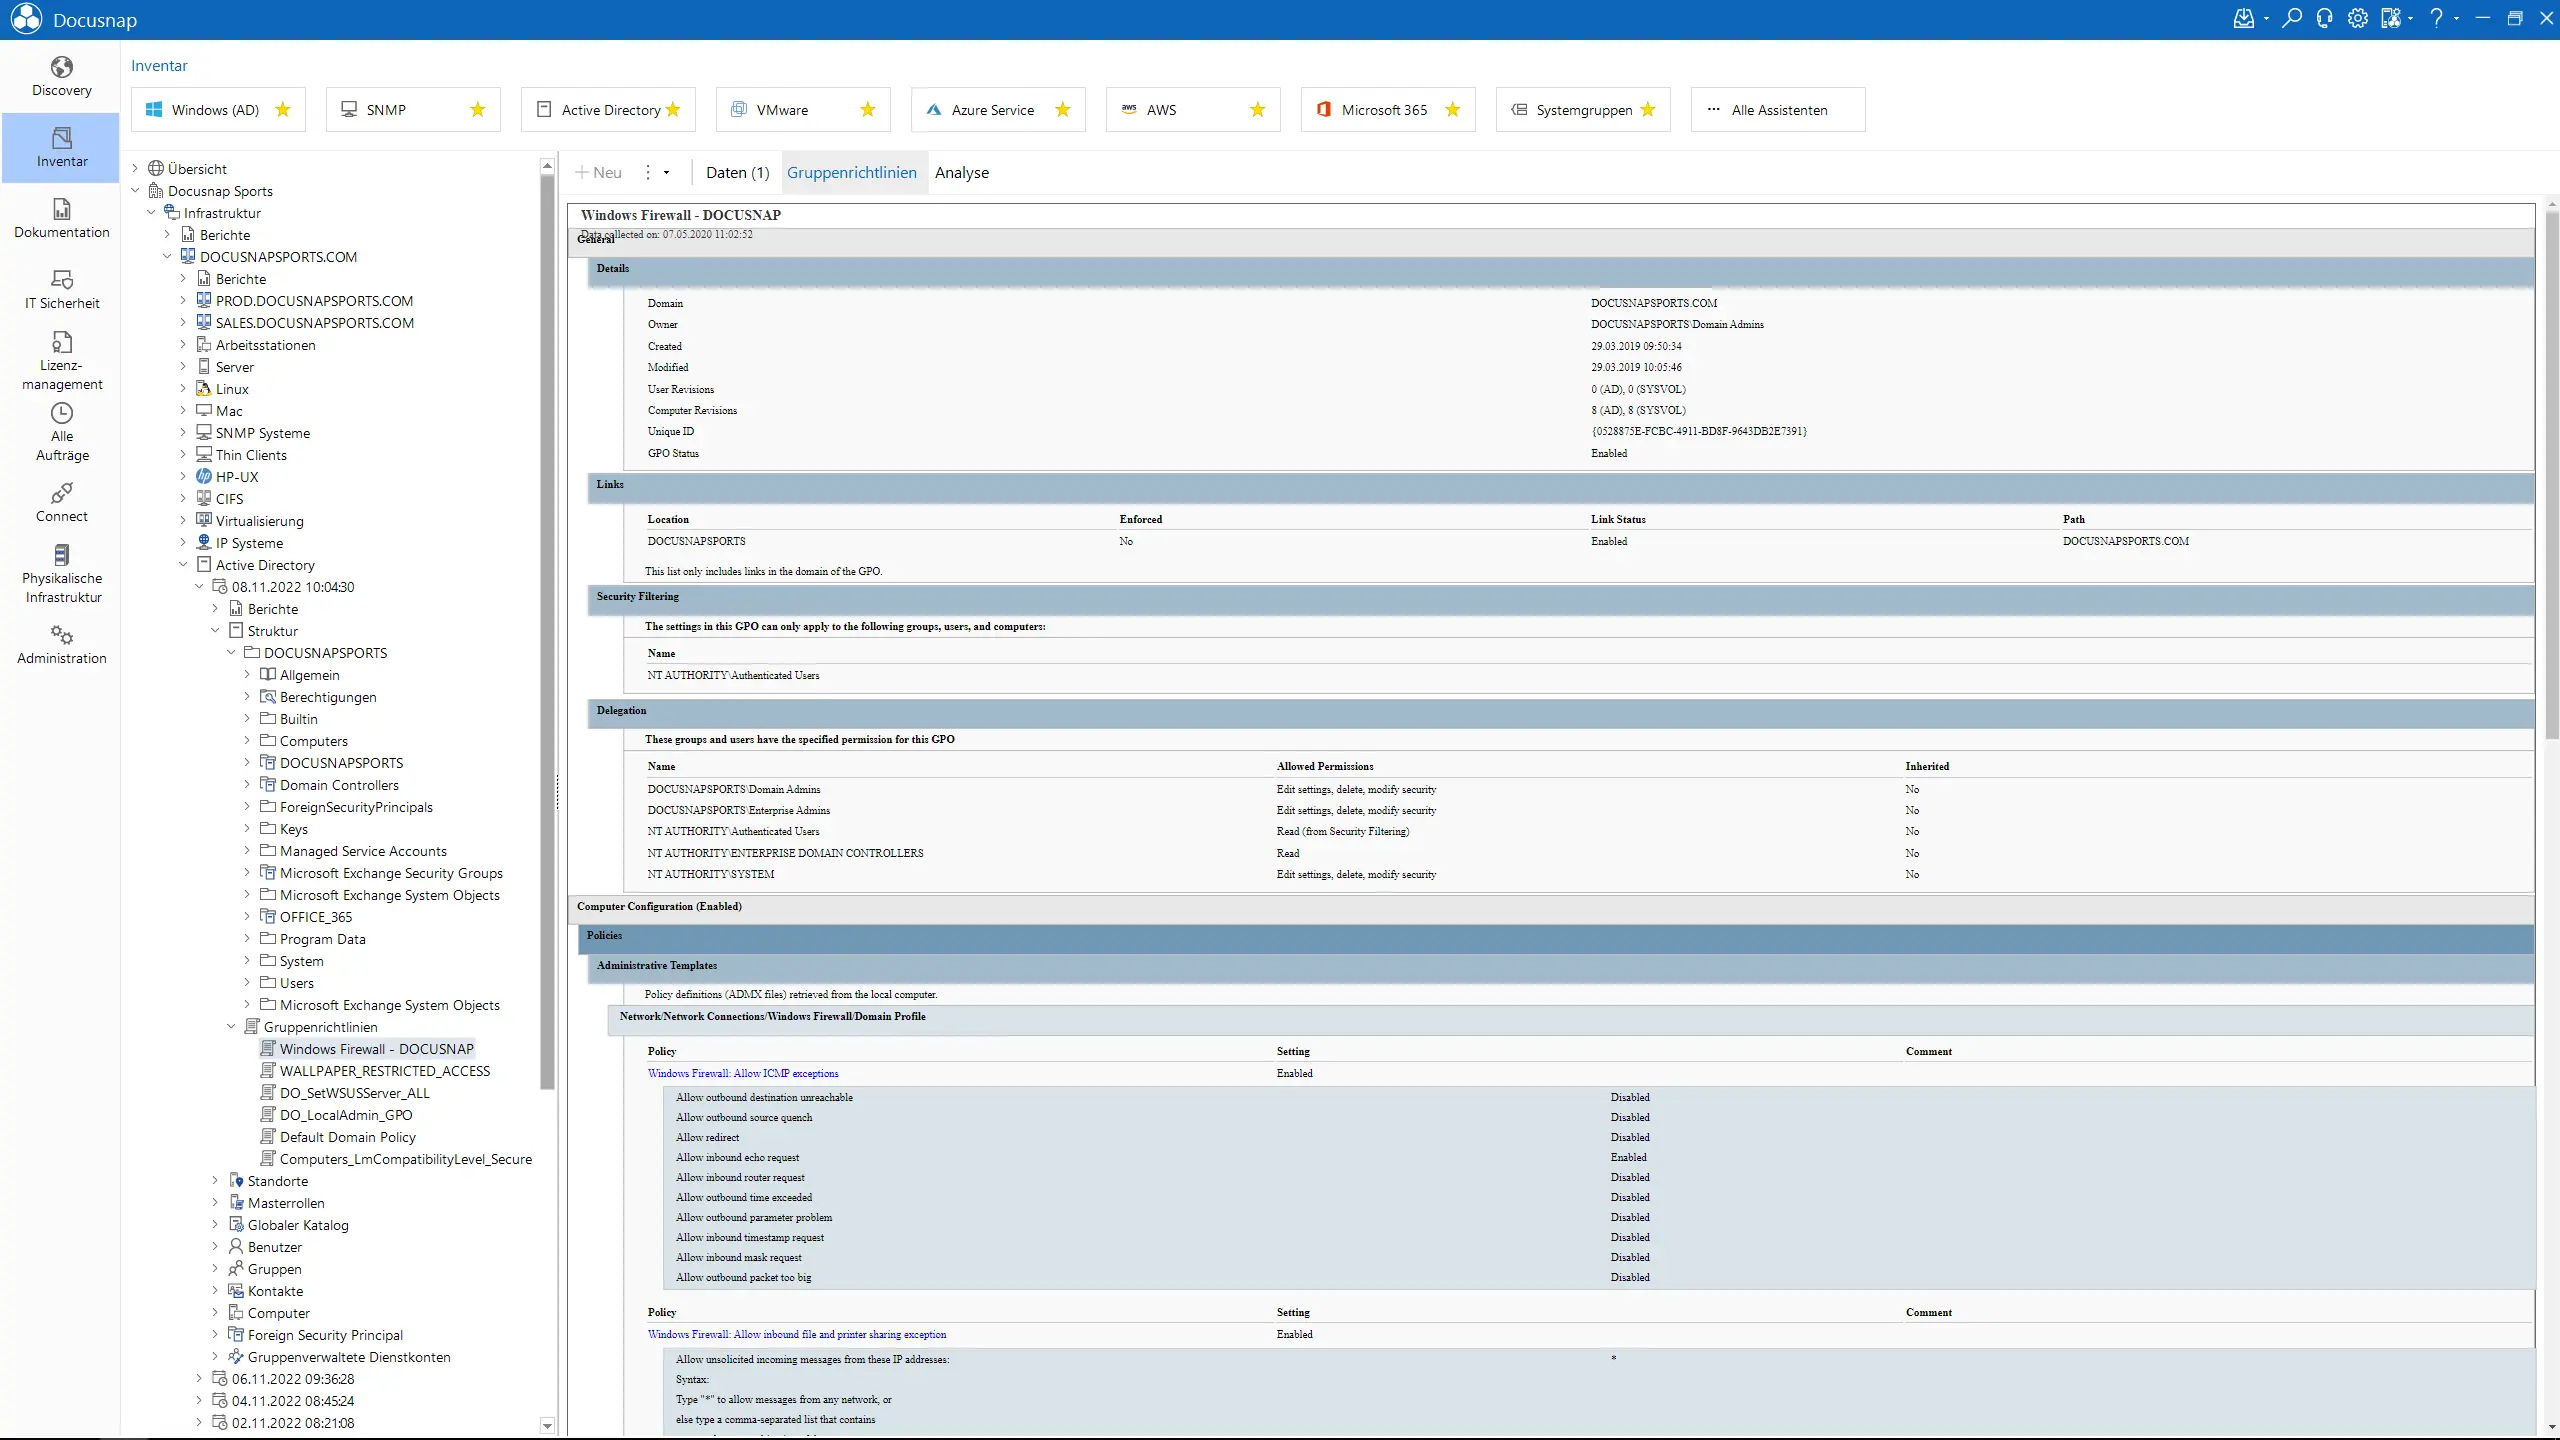Click the search magnifier icon in the title bar
The height and width of the screenshot is (1440, 2560).
[2291, 18]
